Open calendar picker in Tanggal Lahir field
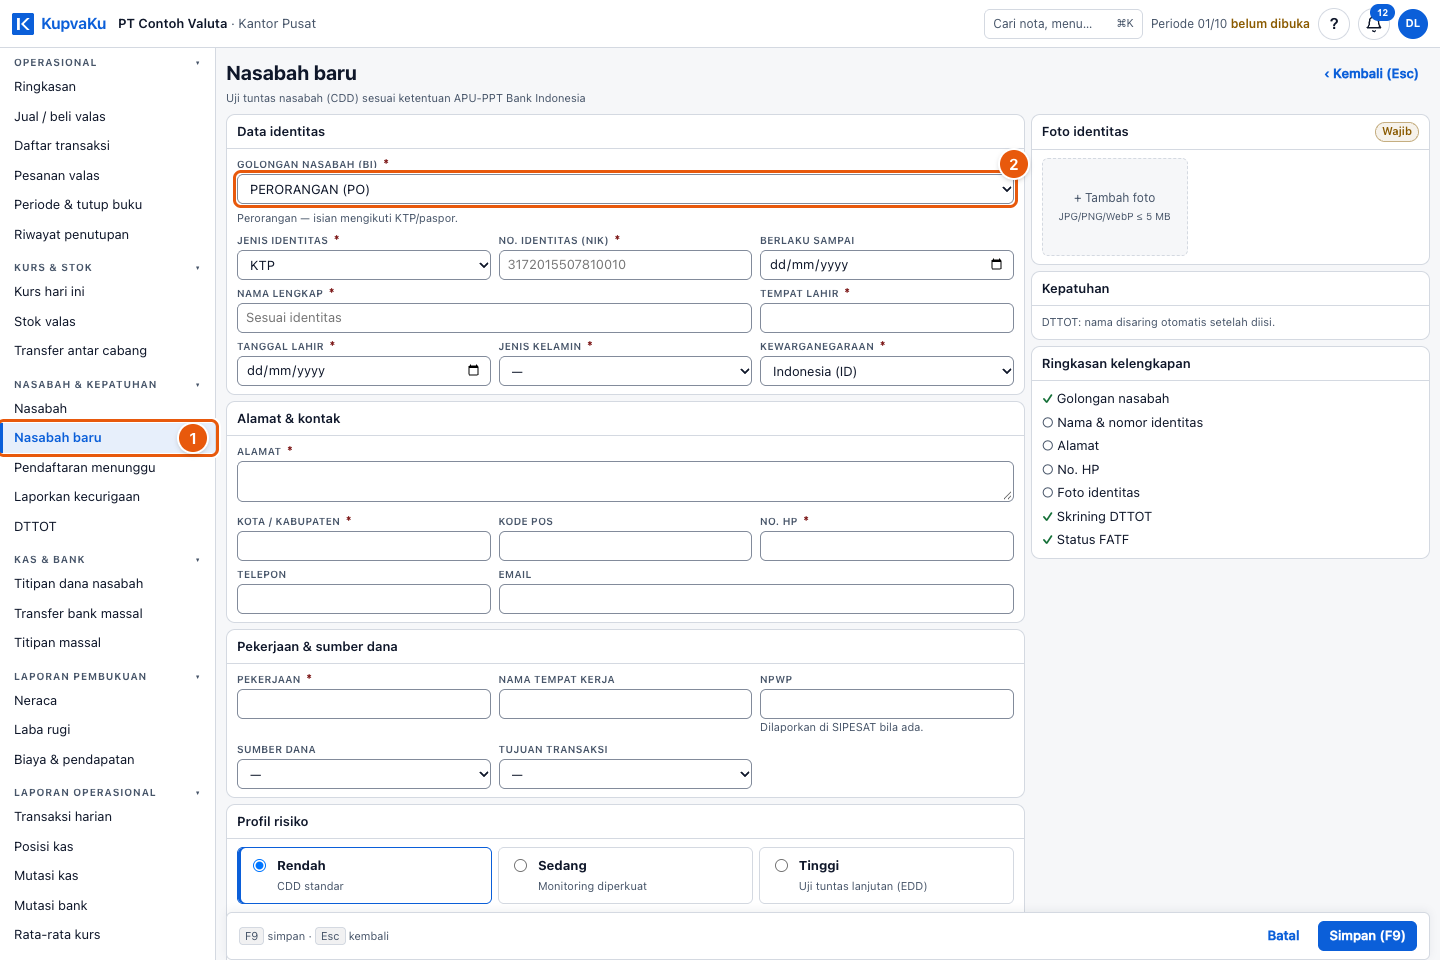This screenshot has width=1440, height=960. click(x=473, y=371)
